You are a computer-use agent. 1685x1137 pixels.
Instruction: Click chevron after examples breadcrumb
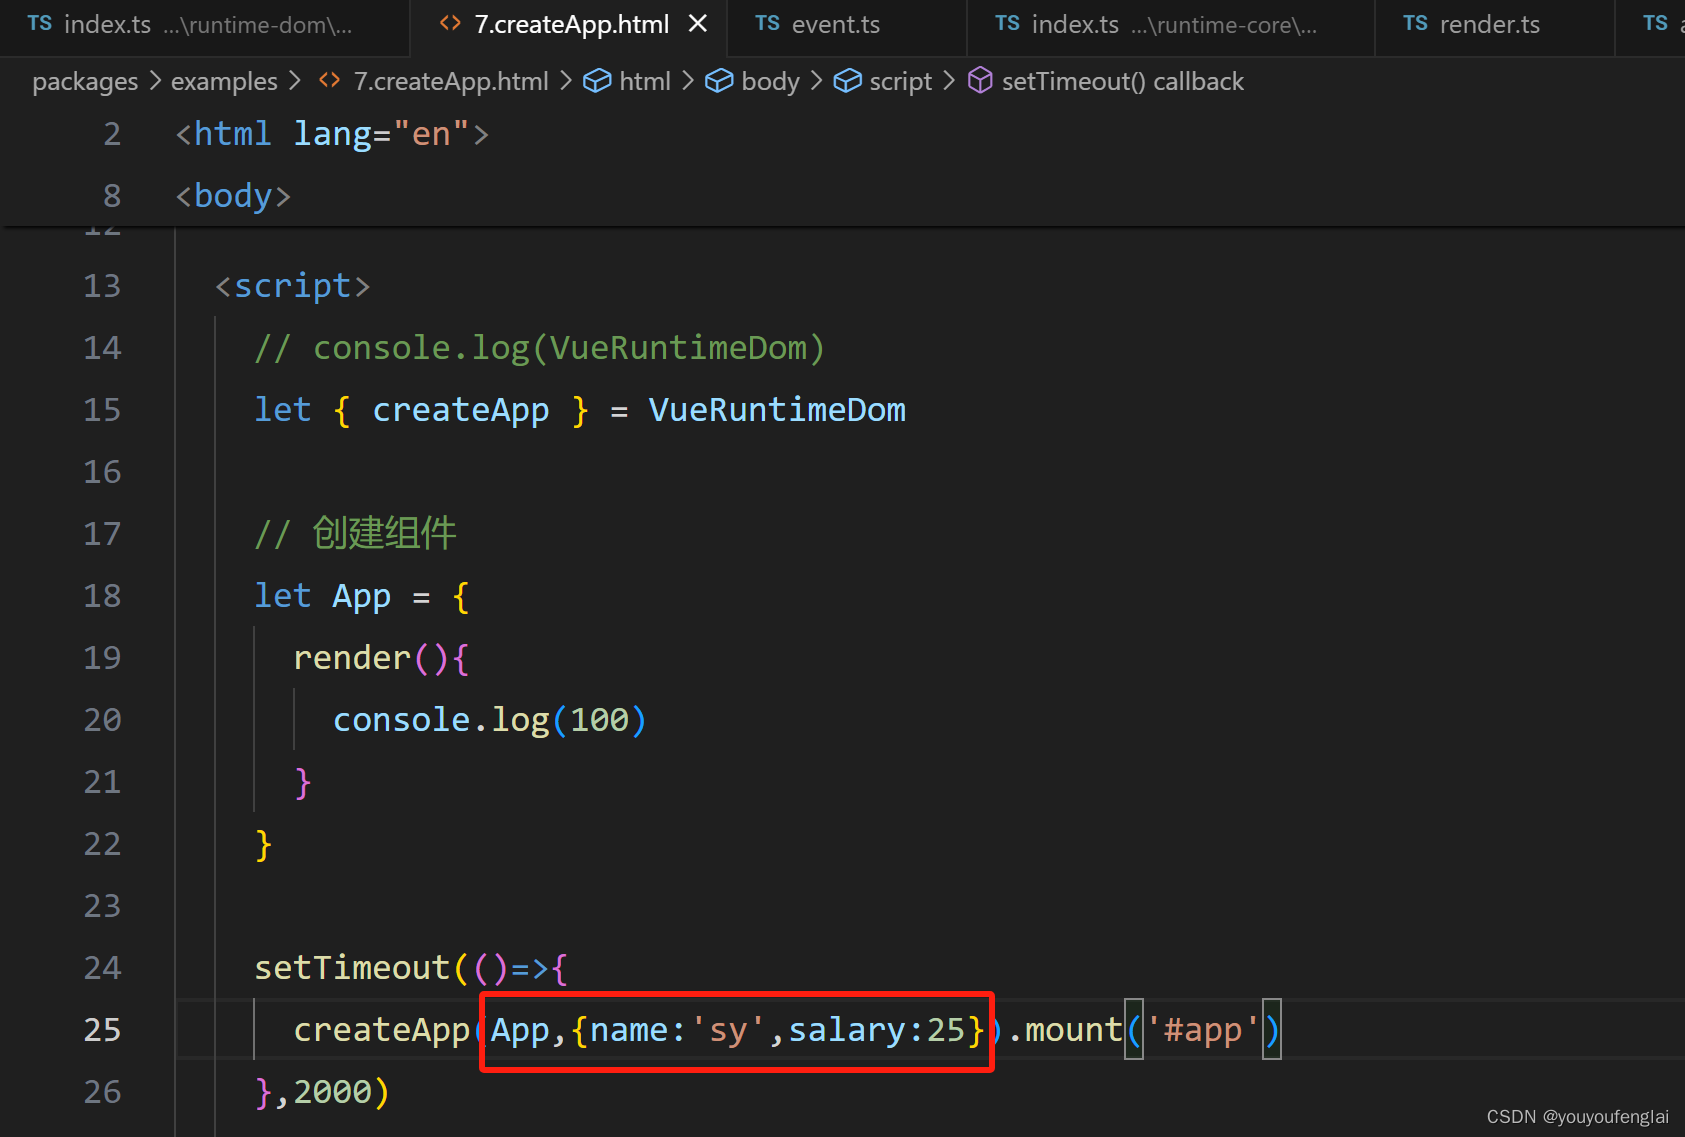pyautogui.click(x=294, y=80)
